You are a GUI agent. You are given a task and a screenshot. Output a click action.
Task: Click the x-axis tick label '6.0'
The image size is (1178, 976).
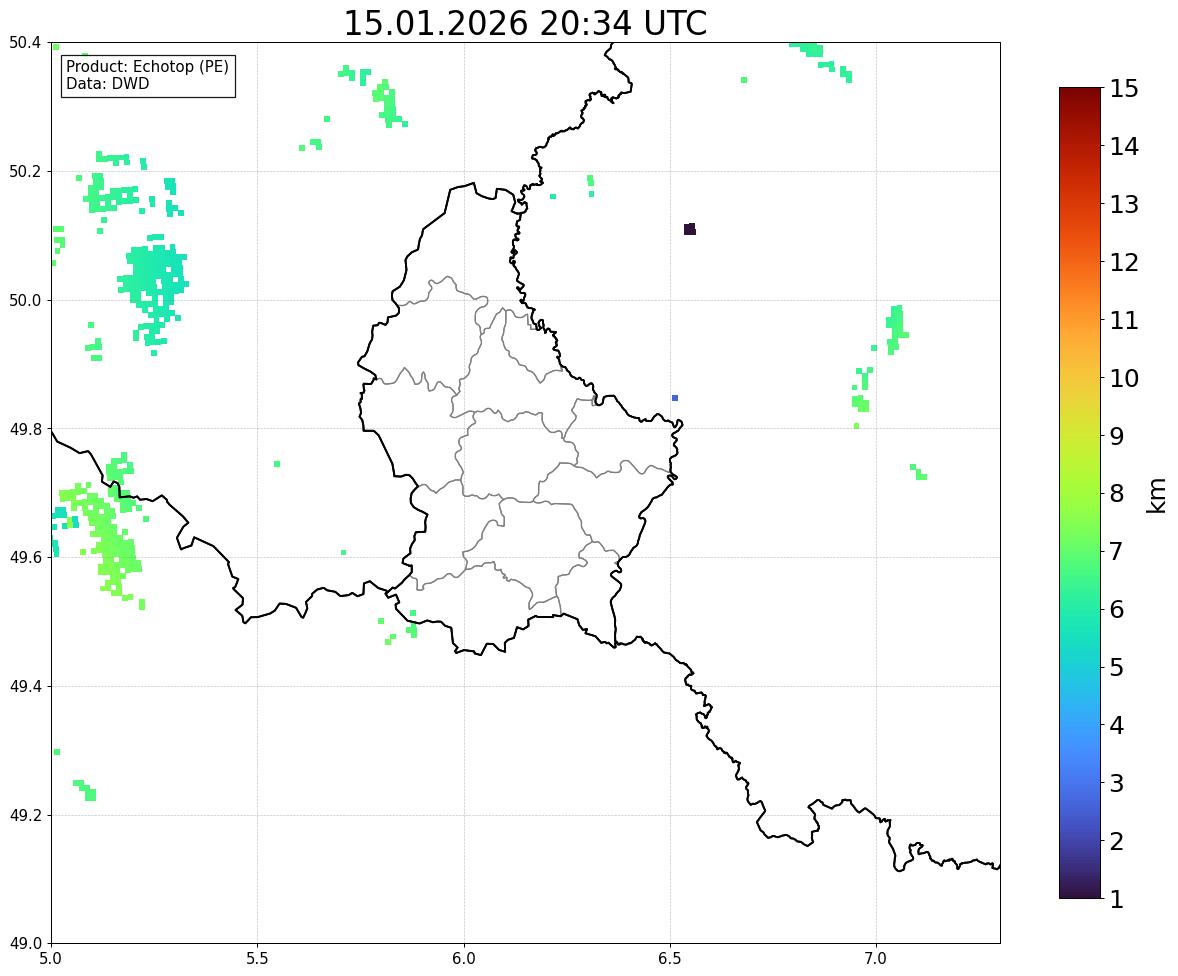[x=464, y=959]
